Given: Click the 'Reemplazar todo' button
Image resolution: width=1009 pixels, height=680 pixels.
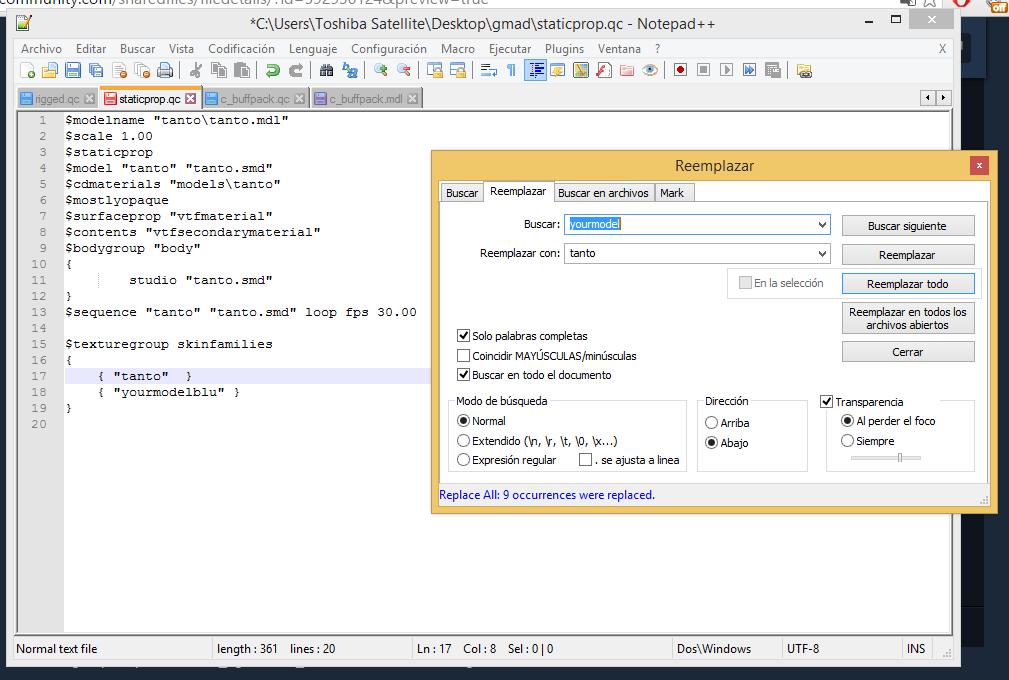Looking at the screenshot, I should tap(907, 283).
